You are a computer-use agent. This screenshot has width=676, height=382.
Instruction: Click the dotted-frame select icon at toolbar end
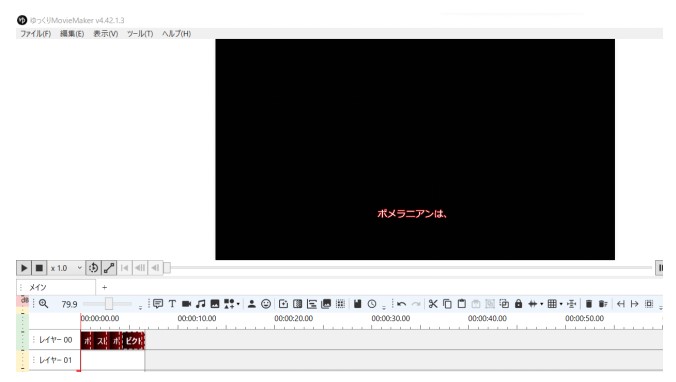point(649,304)
